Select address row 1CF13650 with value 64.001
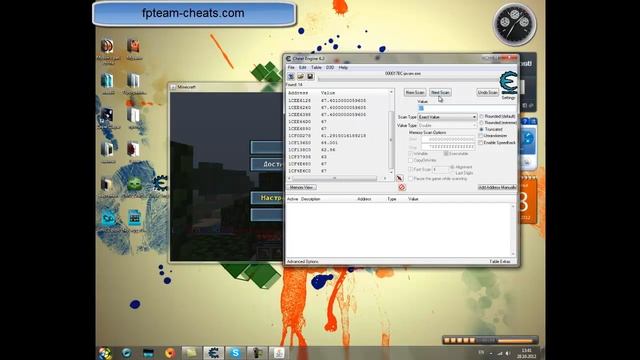This screenshot has width=640, height=360. [338, 143]
